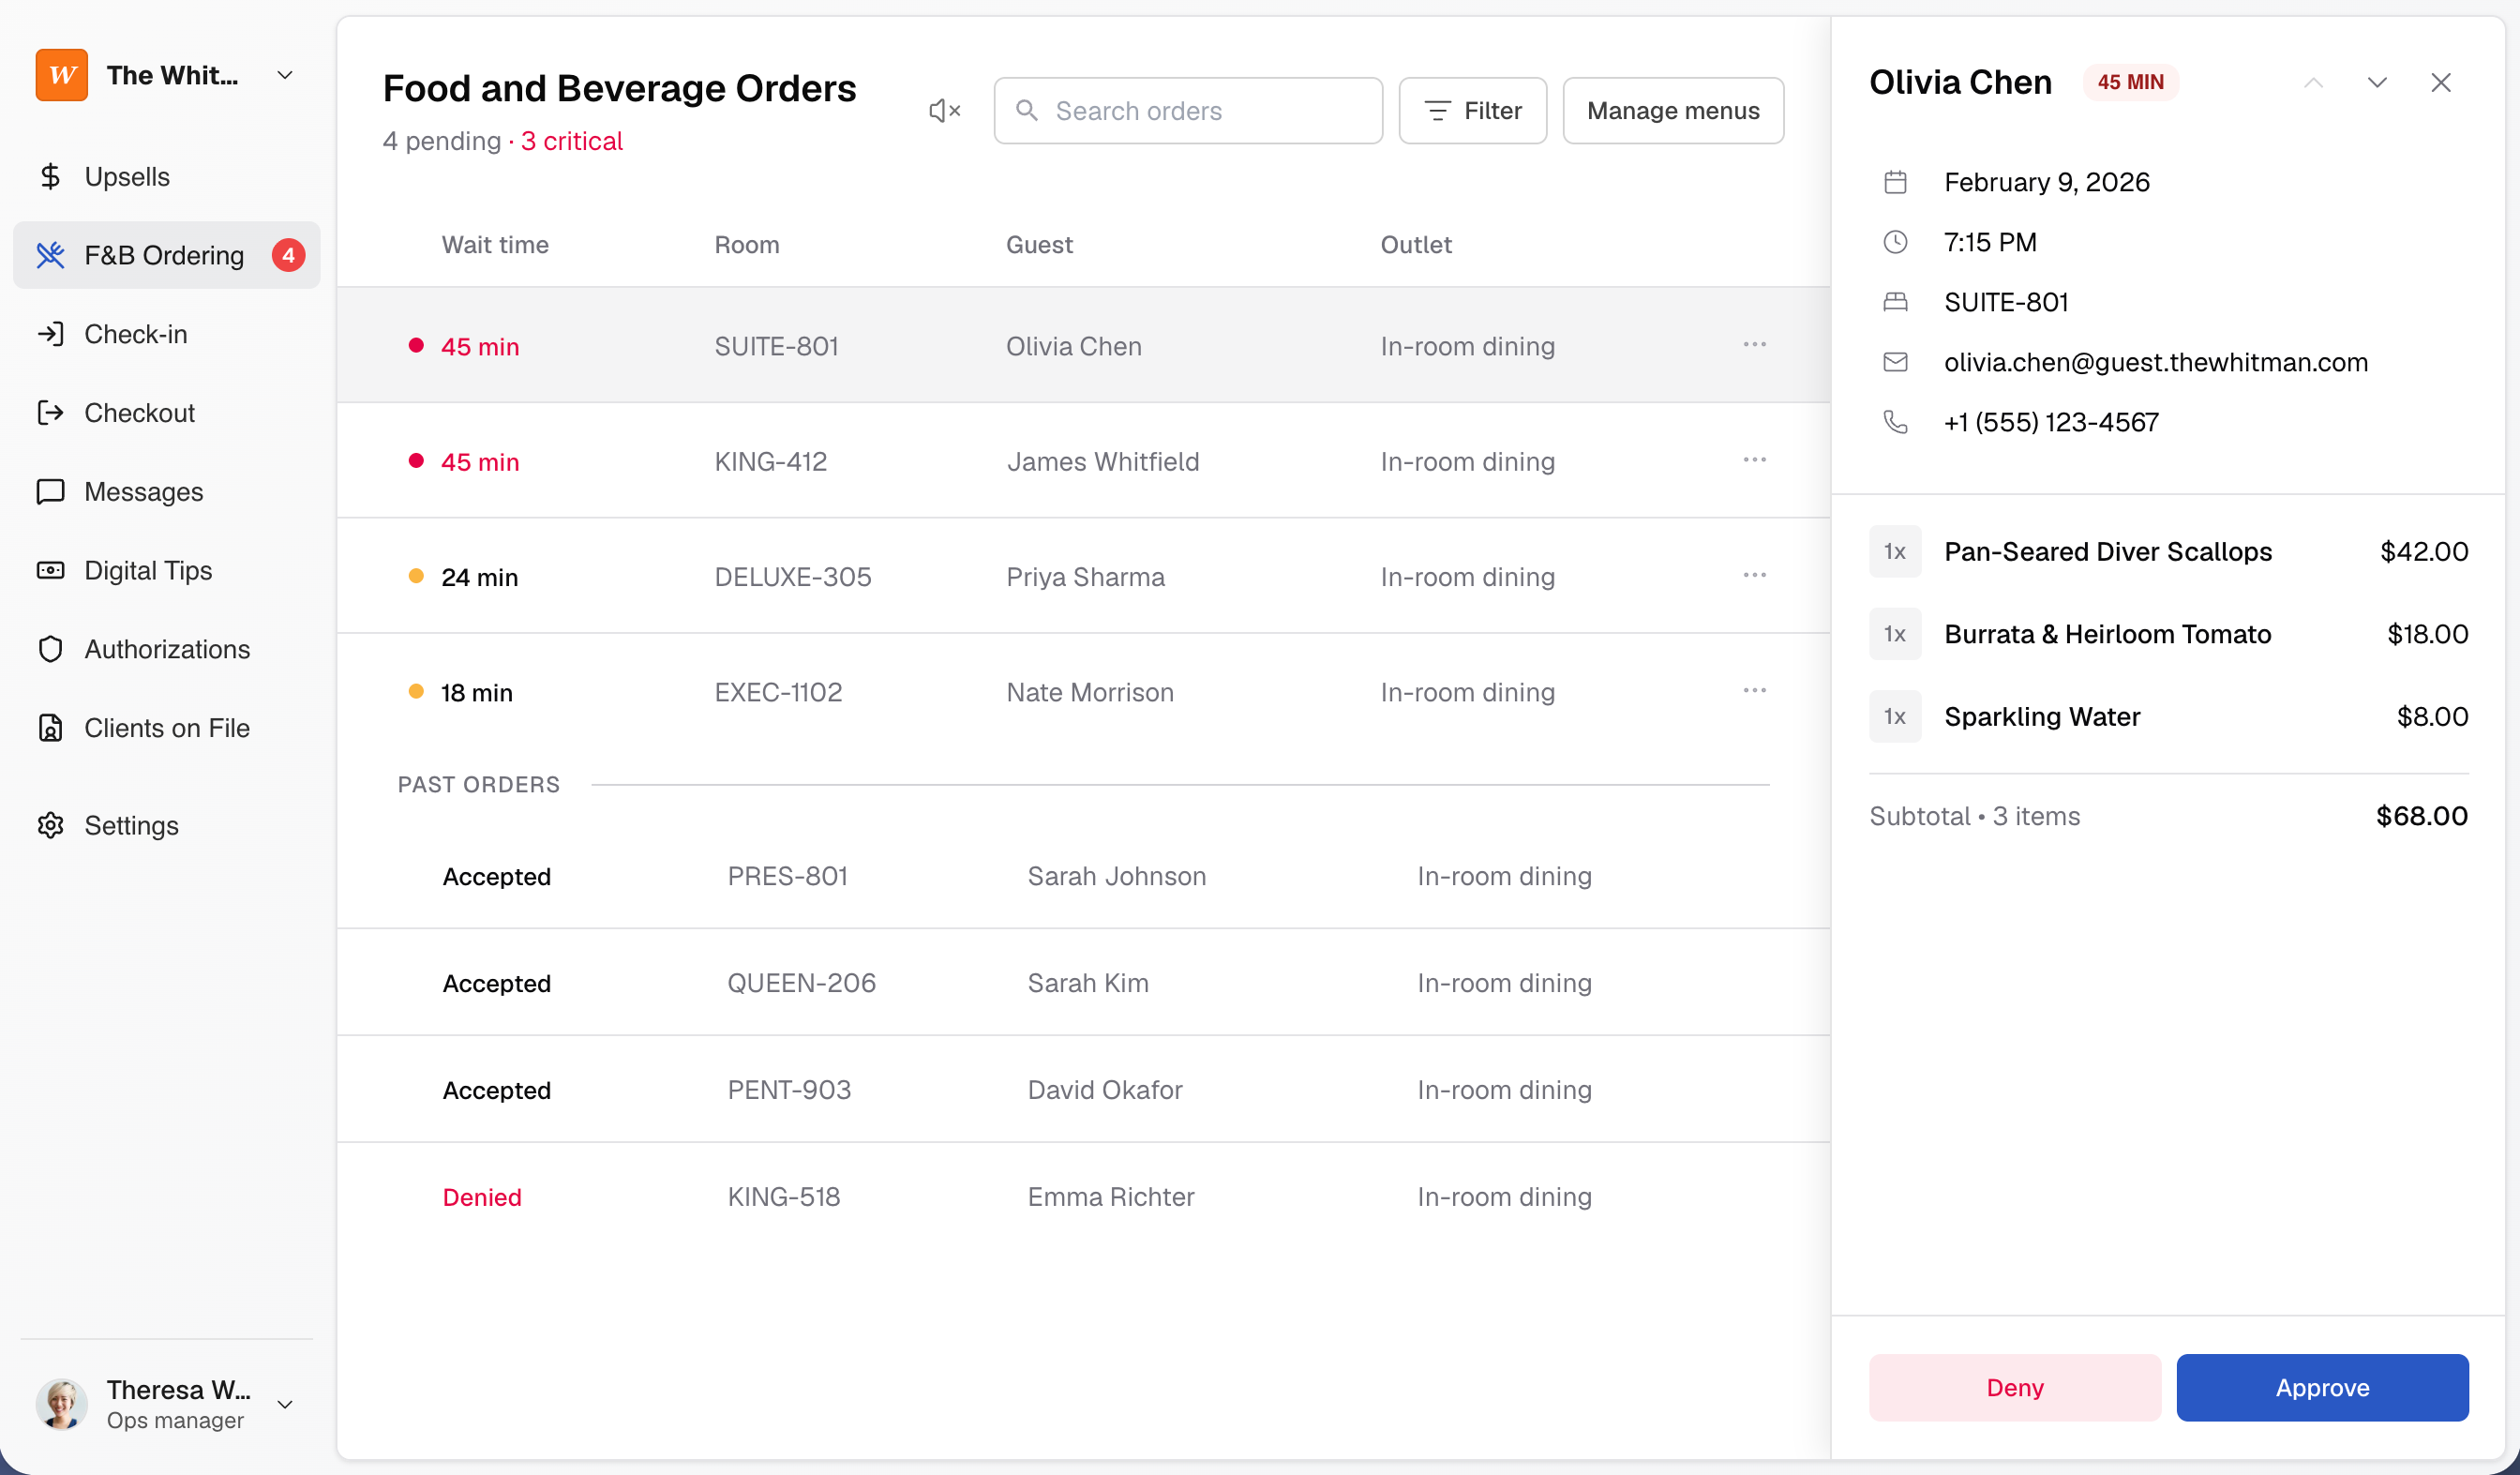
Task: Open the Filter options
Action: 1472,110
